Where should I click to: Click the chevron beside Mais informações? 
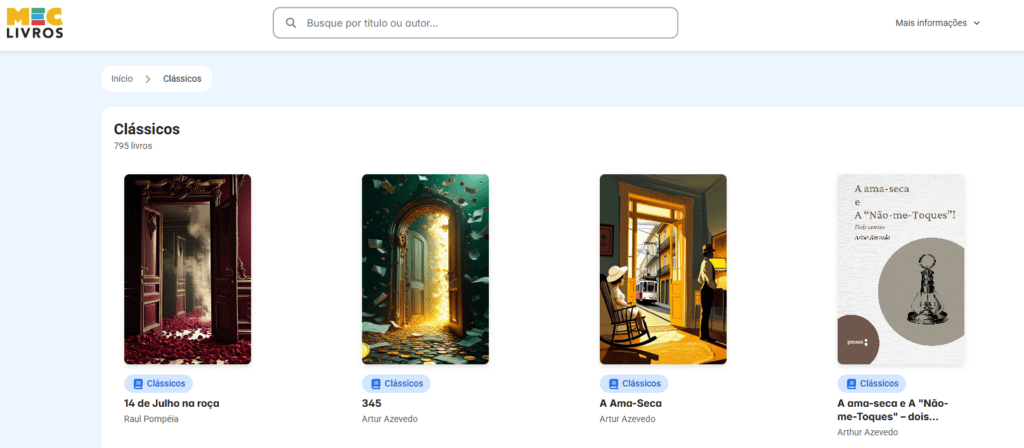point(977,23)
